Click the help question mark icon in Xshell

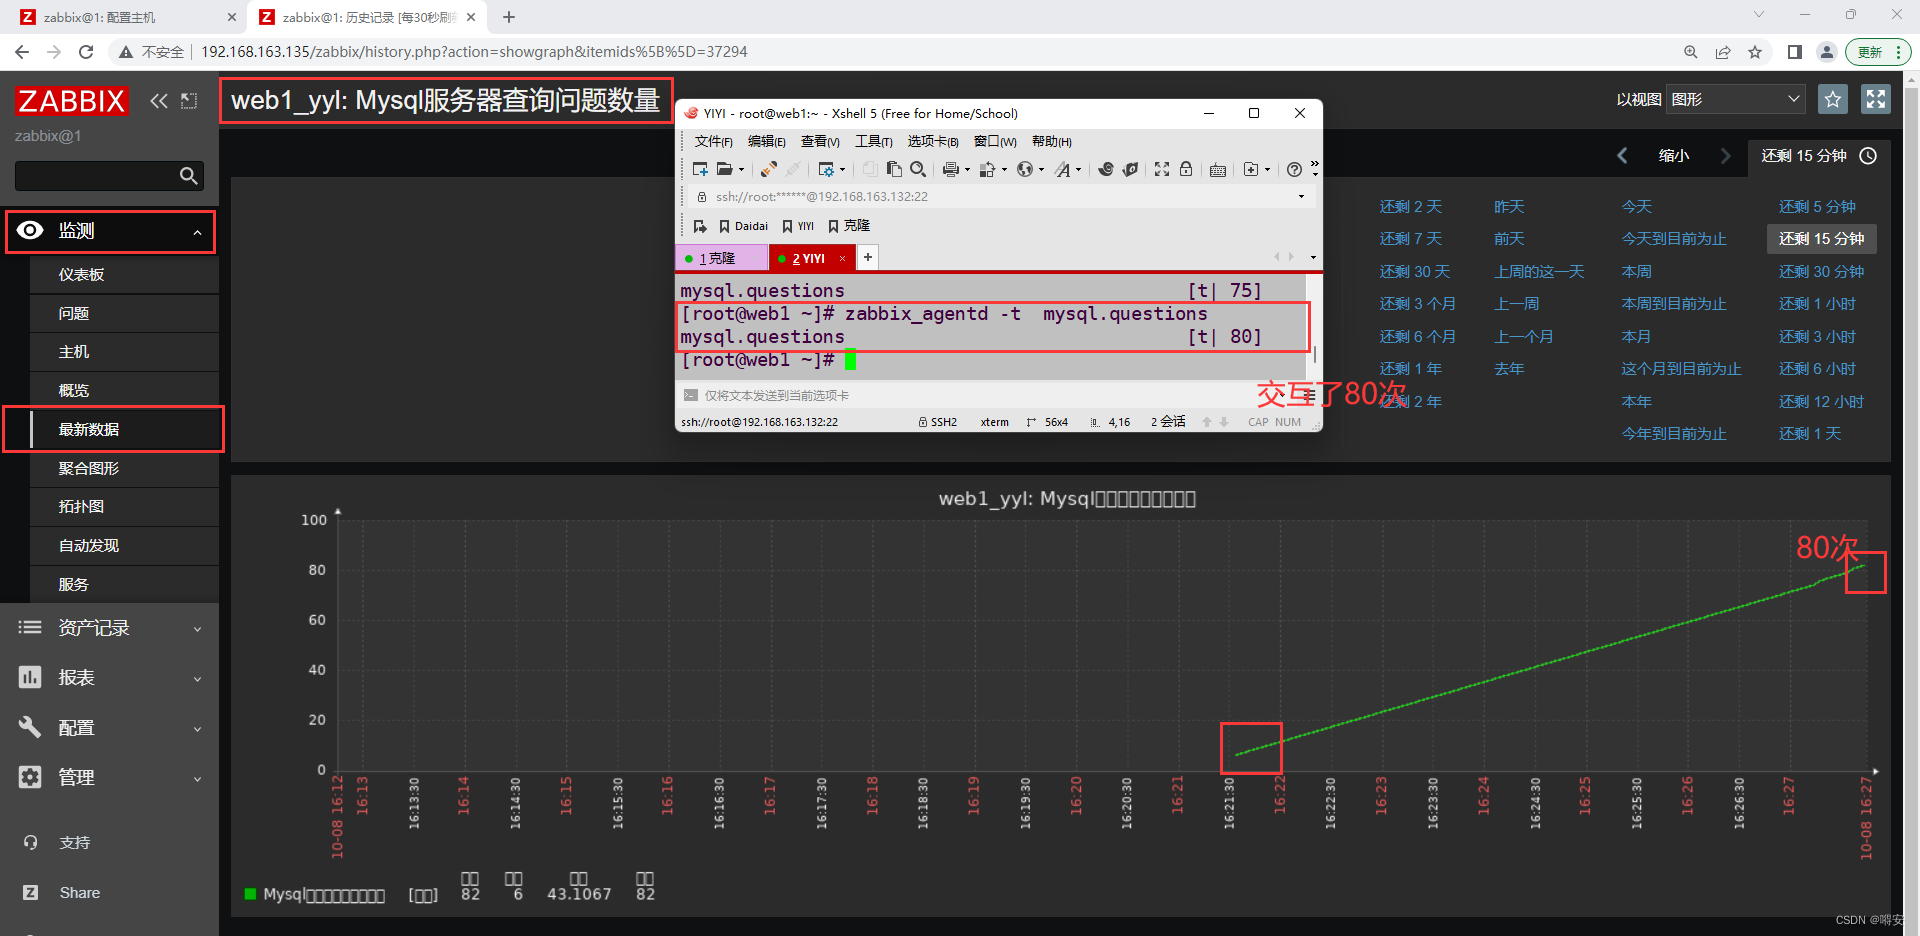pyautogui.click(x=1294, y=169)
